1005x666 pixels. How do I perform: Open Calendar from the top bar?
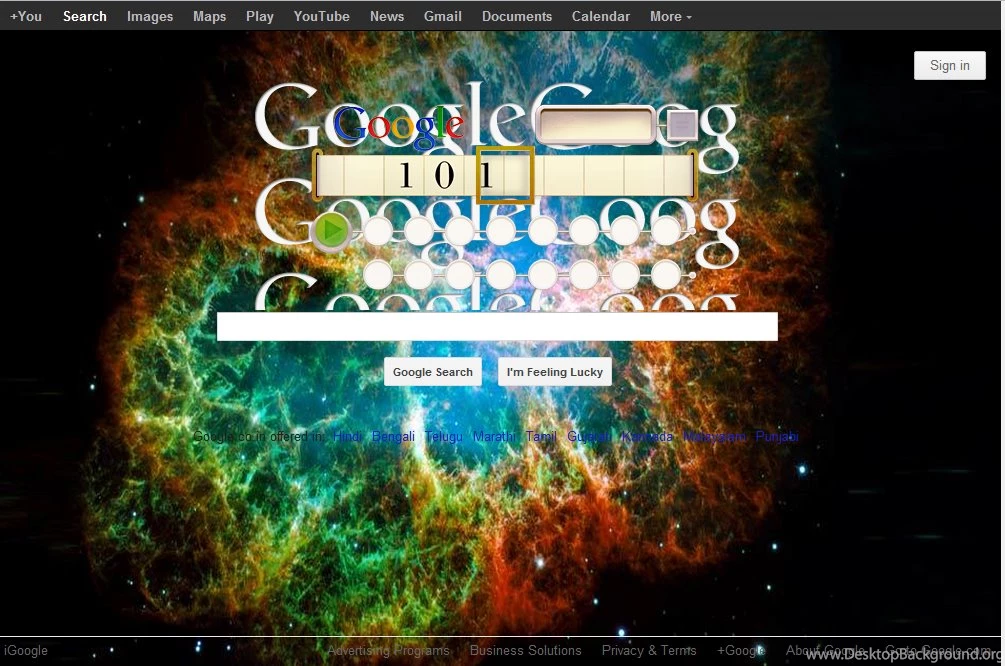click(x=601, y=16)
